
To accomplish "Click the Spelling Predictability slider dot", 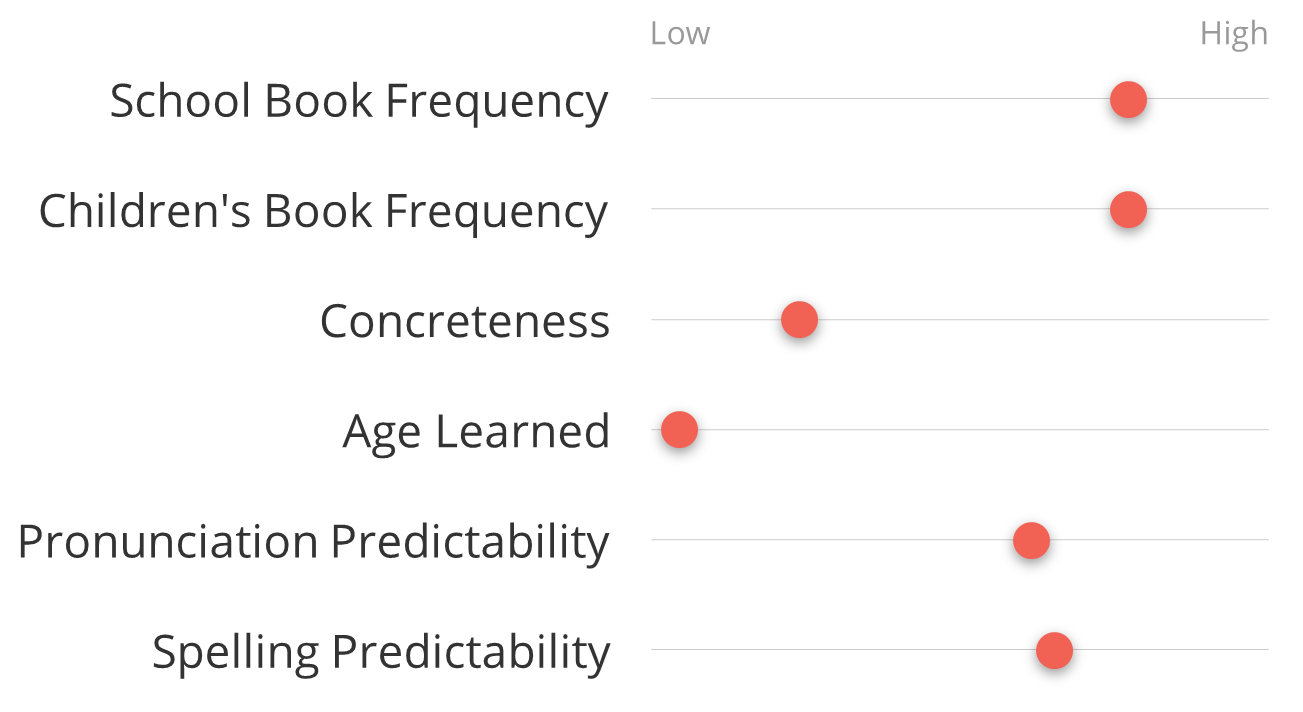I will 1054,650.
